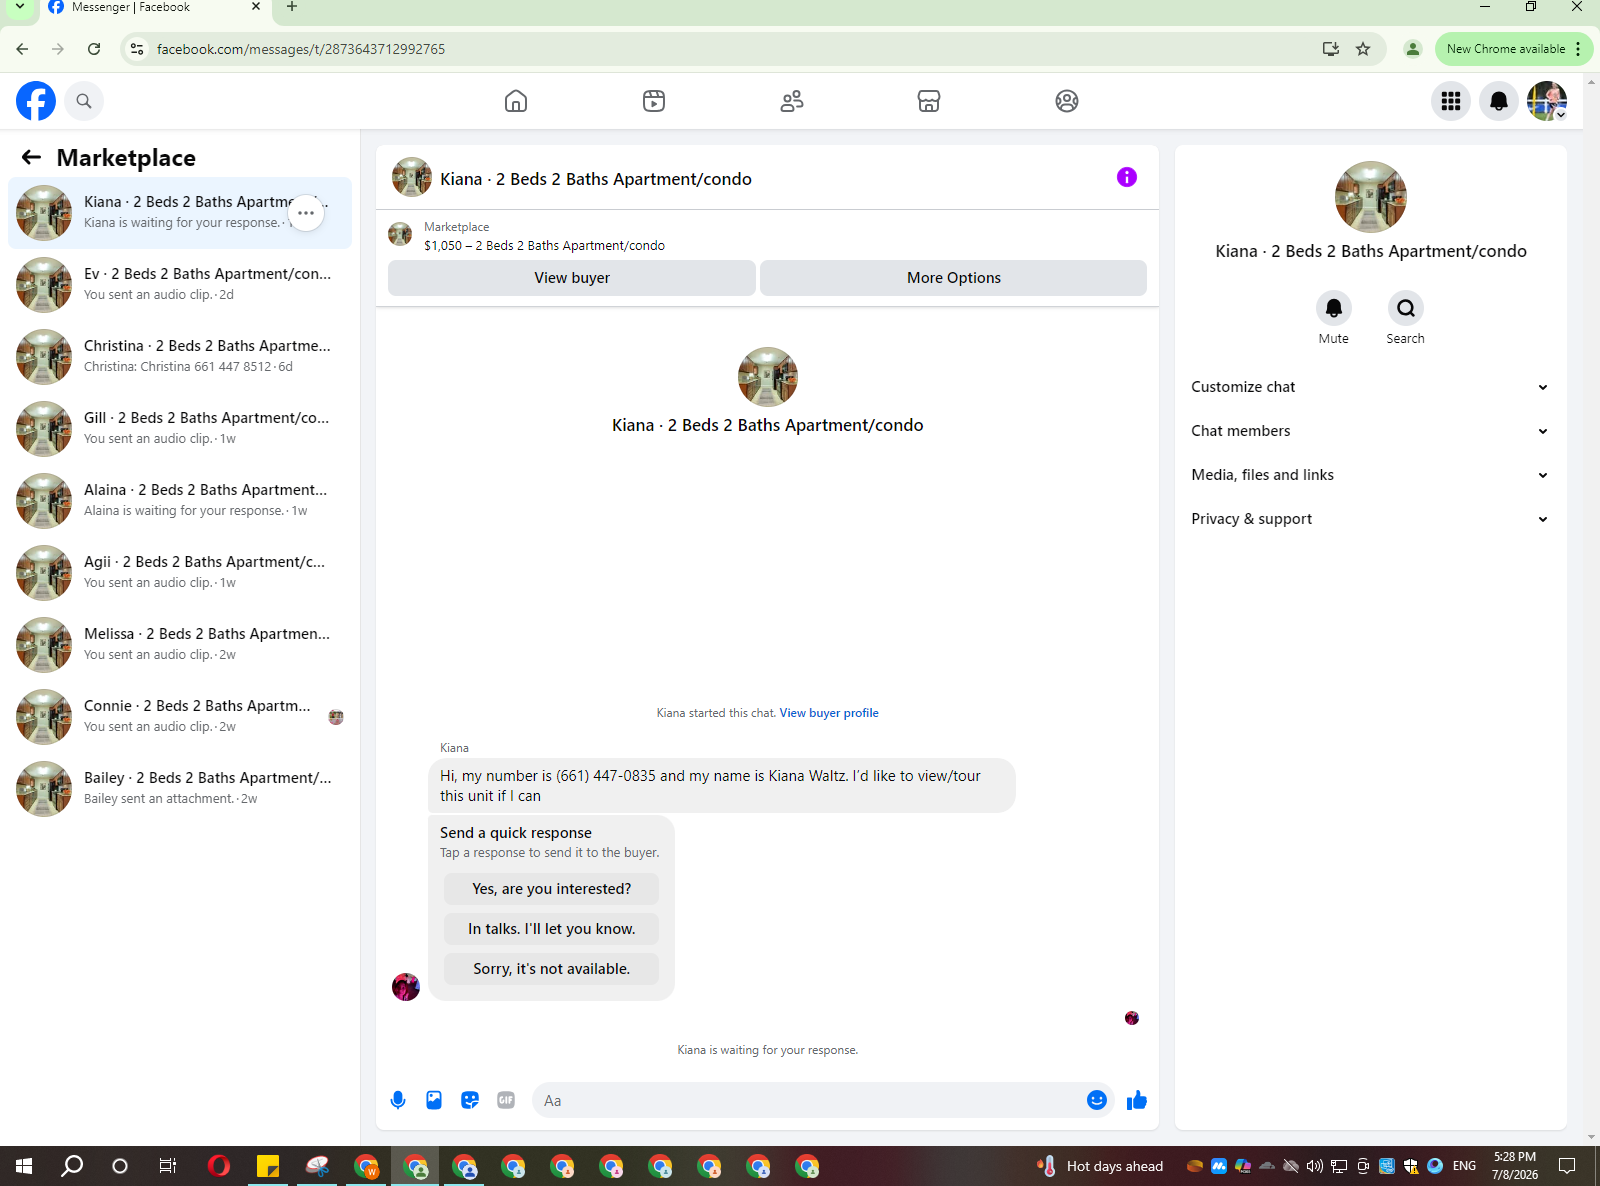Open Sticky Notes from taskbar

tap(268, 1166)
